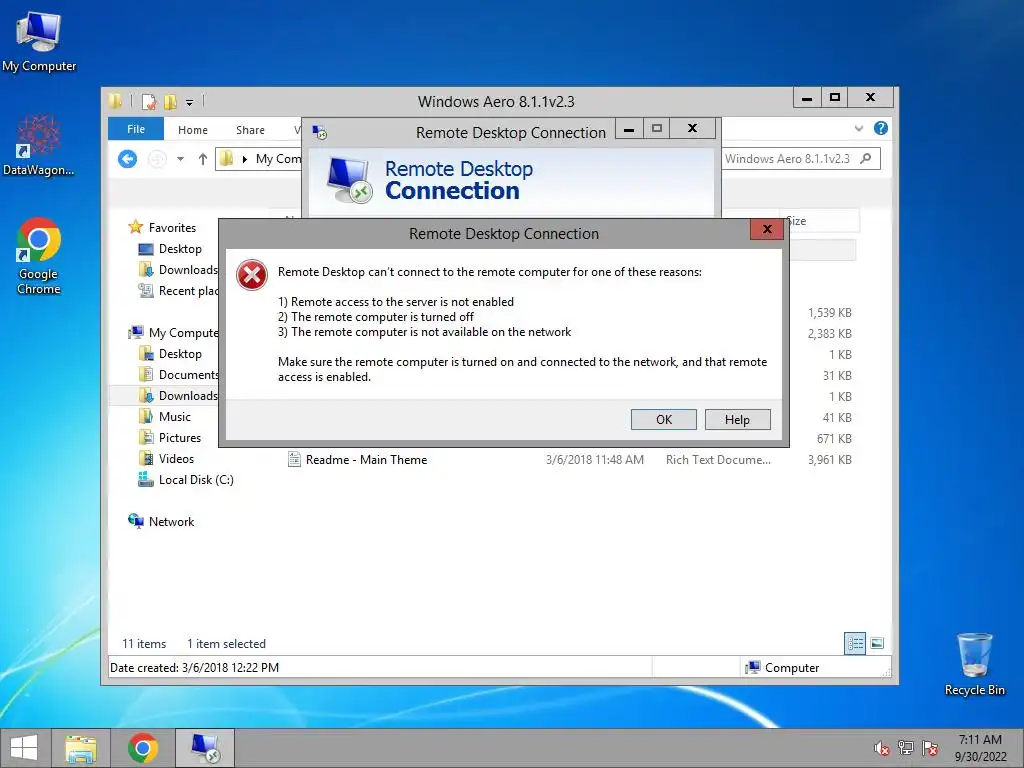Select Local Disk (C:)
This screenshot has height=768, width=1024.
tap(186, 479)
